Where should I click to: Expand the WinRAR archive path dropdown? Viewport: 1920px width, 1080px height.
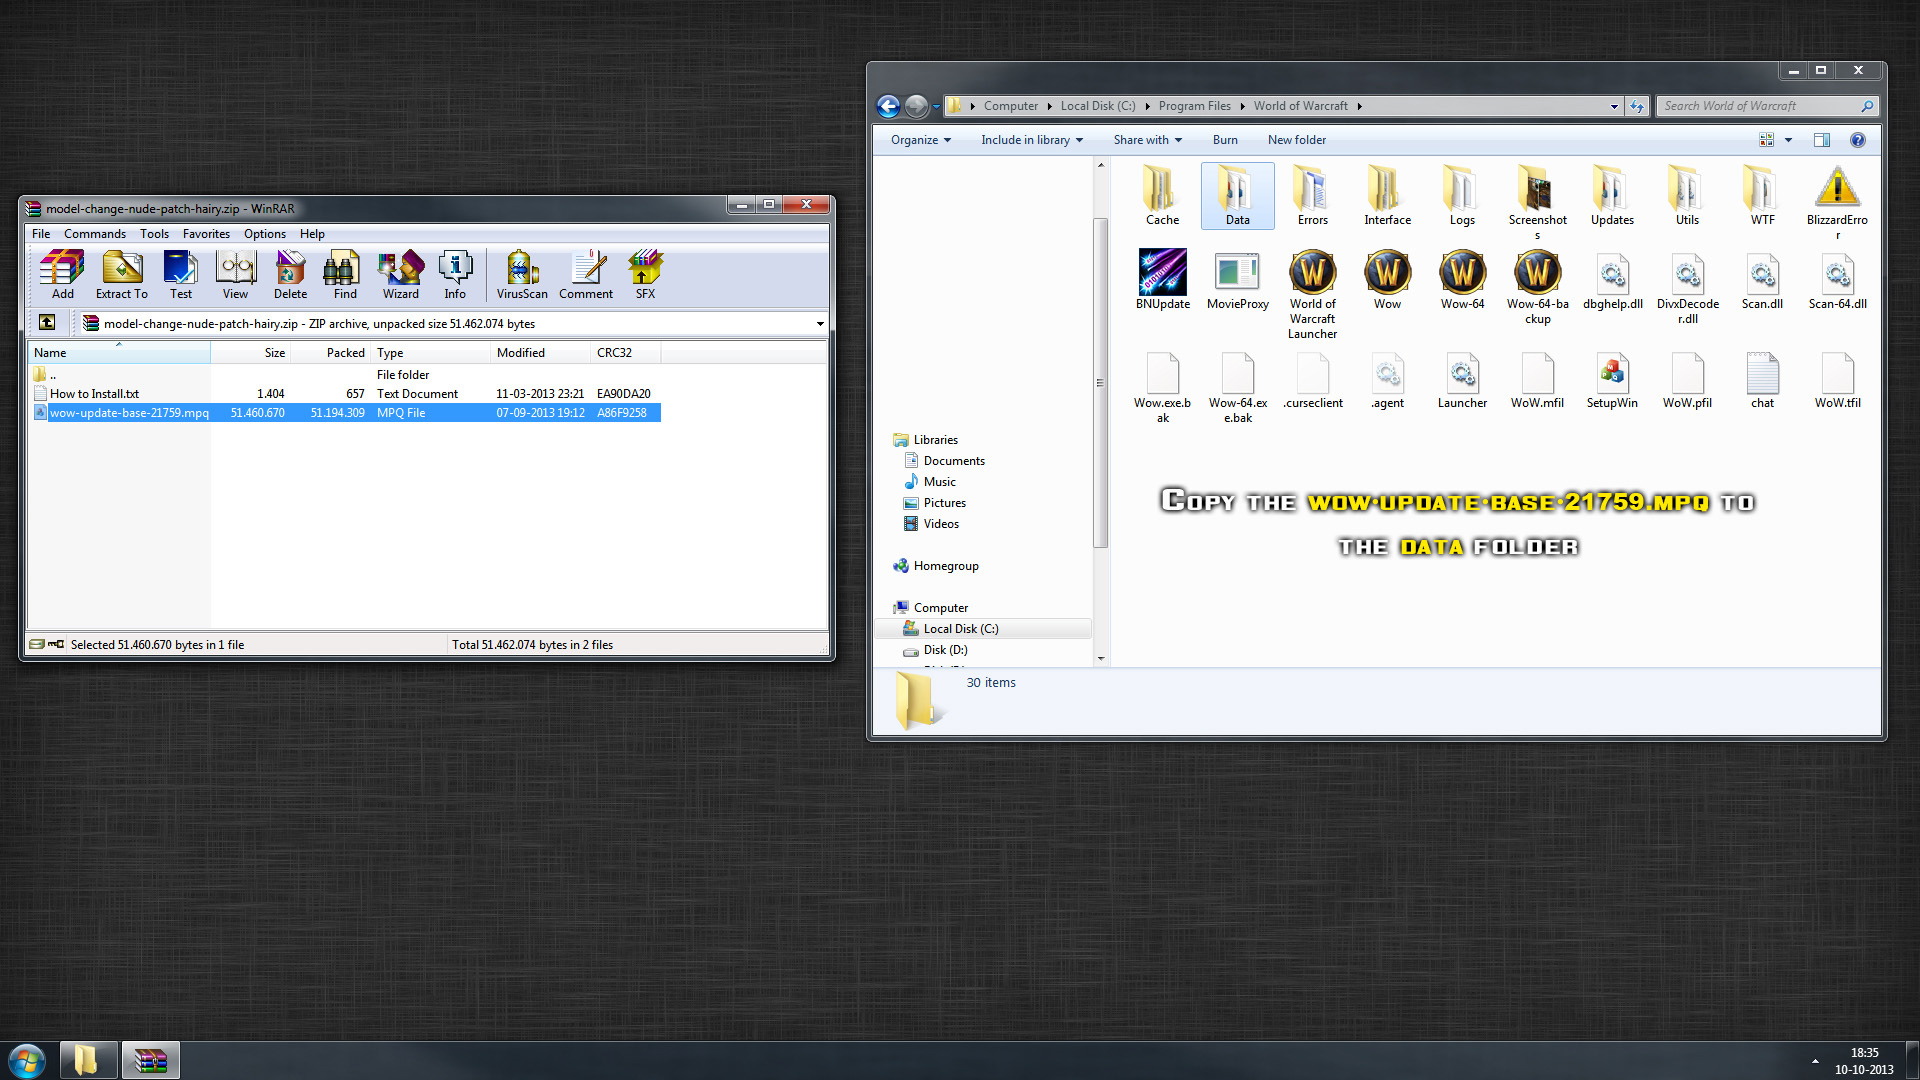tap(820, 324)
